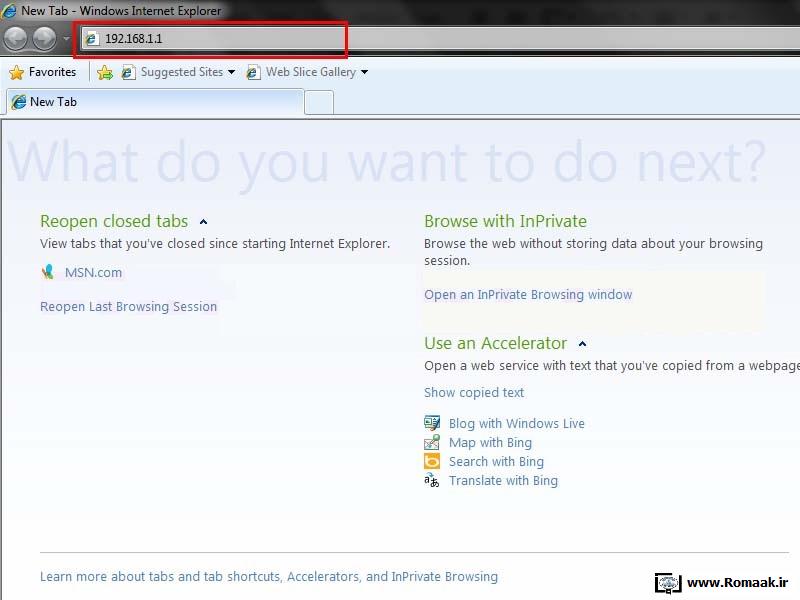This screenshot has height=600, width=800.
Task: Click the Browse with InPrivate heading
Action: tap(506, 221)
